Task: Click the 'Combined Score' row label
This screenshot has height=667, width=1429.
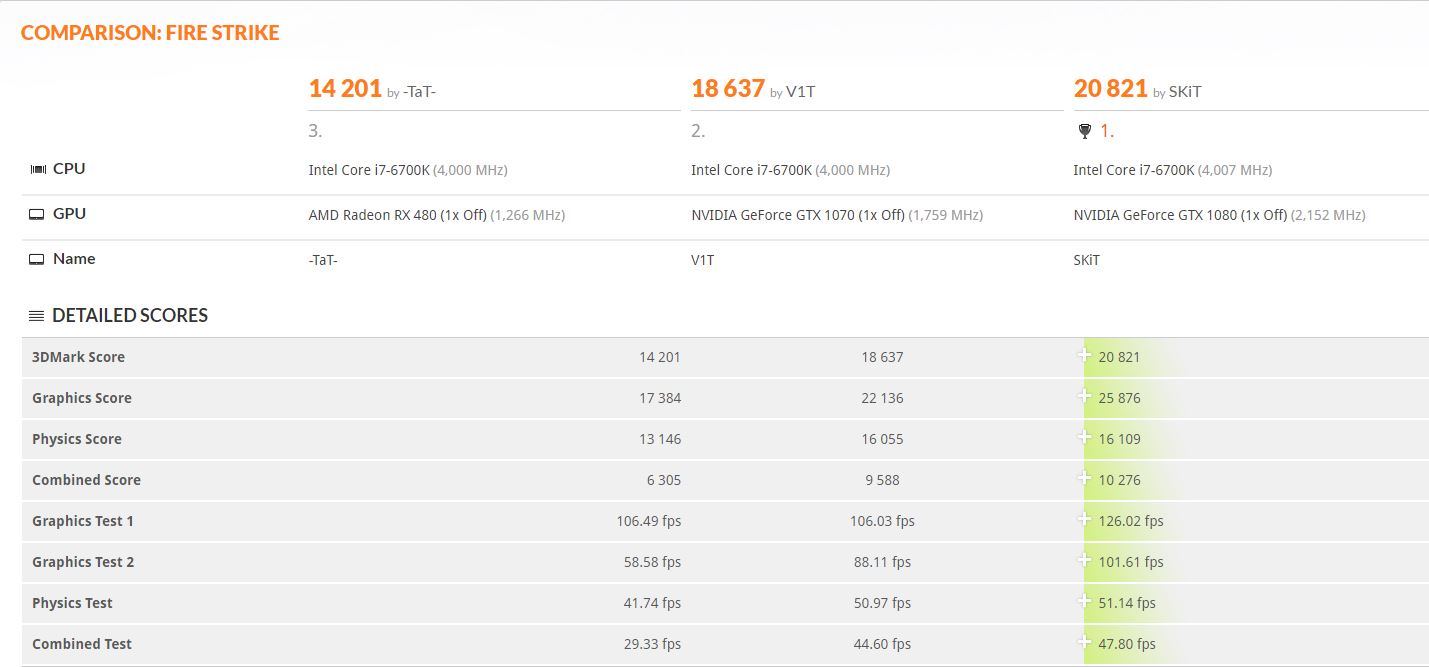Action: pyautogui.click(x=86, y=480)
